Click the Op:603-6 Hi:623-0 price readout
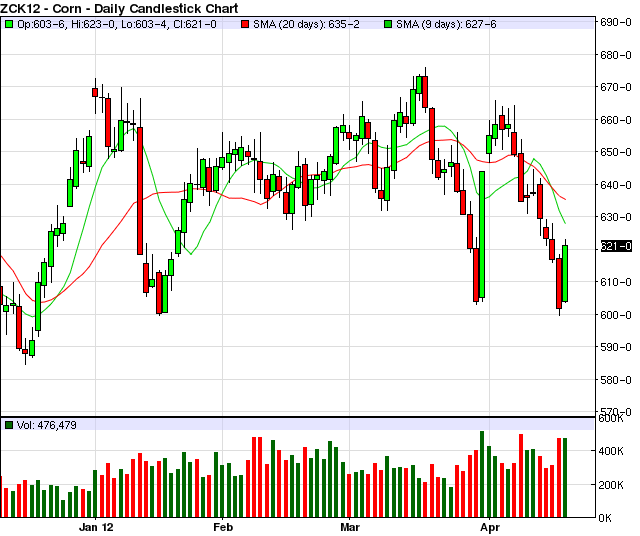 pos(117,24)
